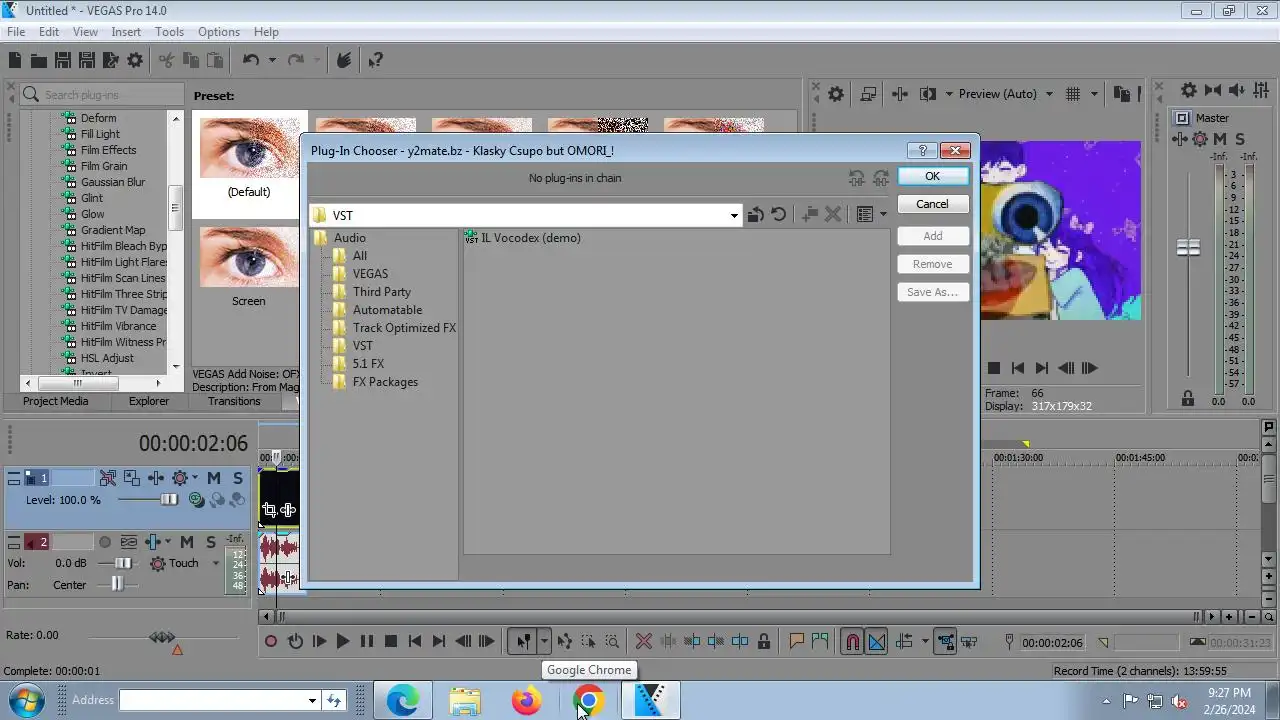The width and height of the screenshot is (1280, 720).
Task: Toggle Automatic Crossfades button
Action: [876, 642]
